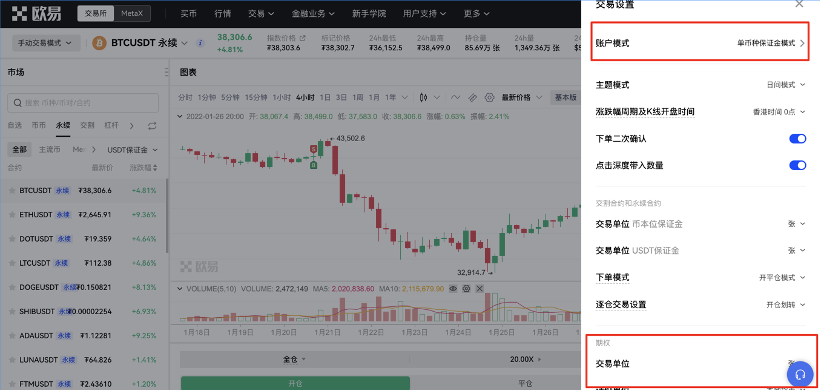
Task: Open 手动交易模式 dropdown
Action: 46,43
